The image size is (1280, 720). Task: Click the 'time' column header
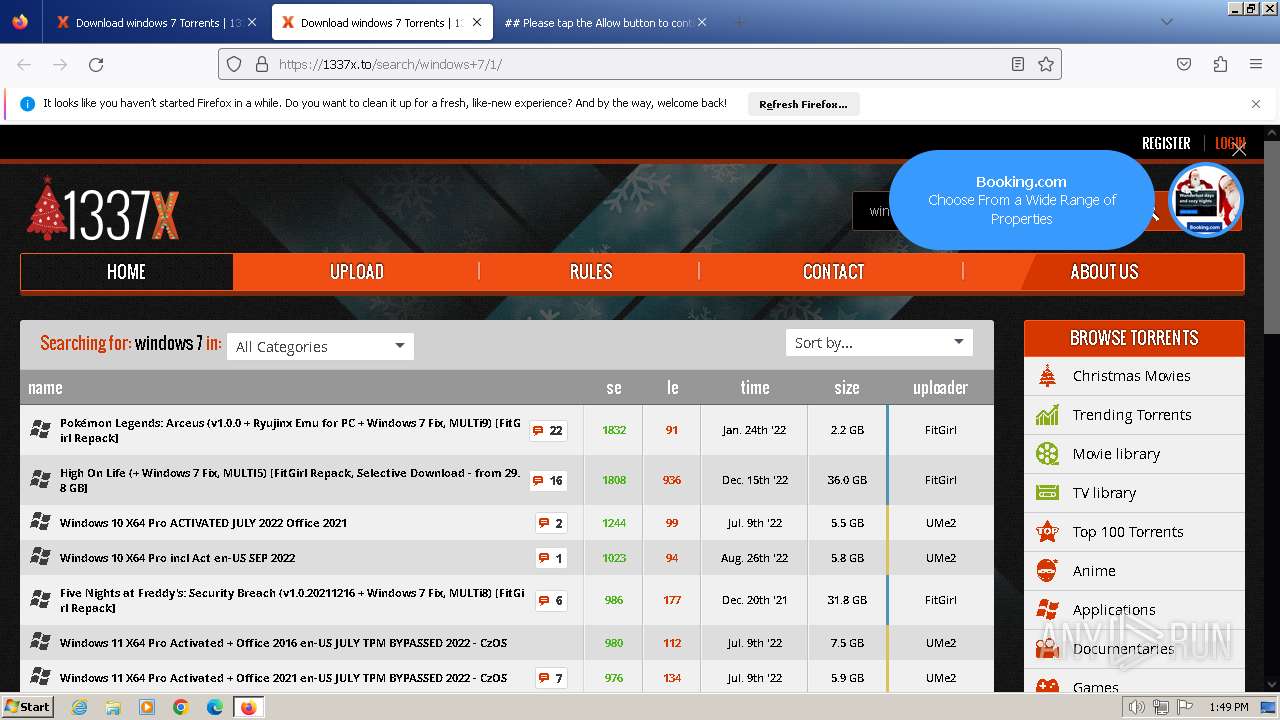(x=755, y=388)
